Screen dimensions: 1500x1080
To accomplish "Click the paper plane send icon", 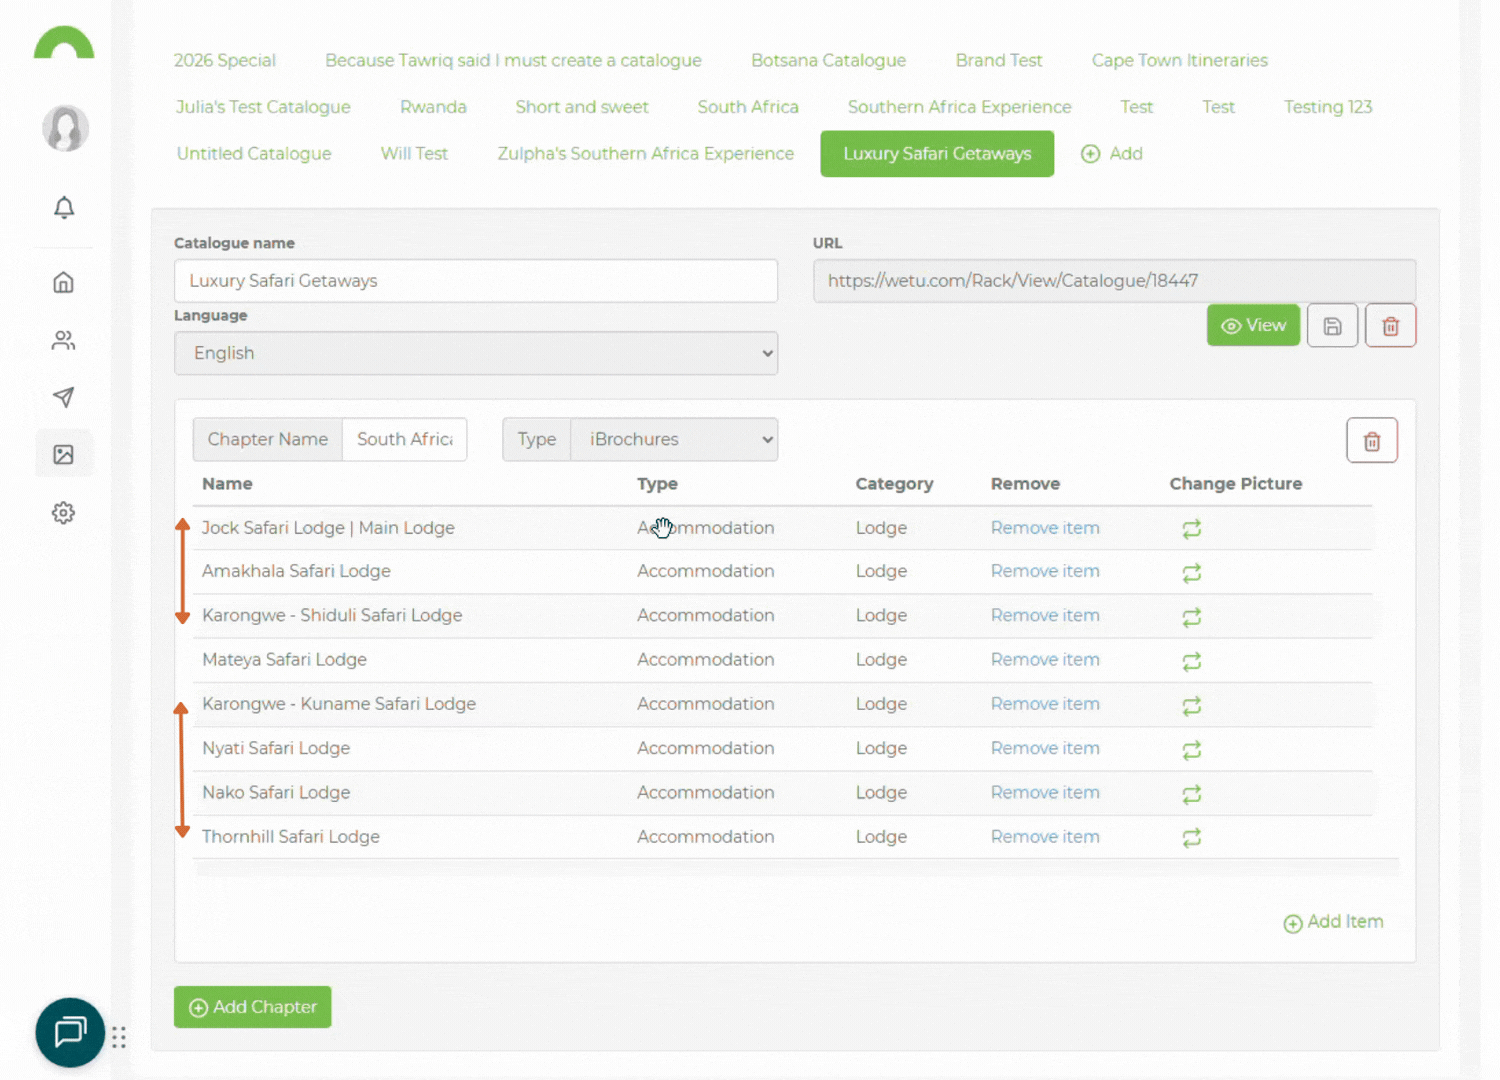I will tap(64, 397).
